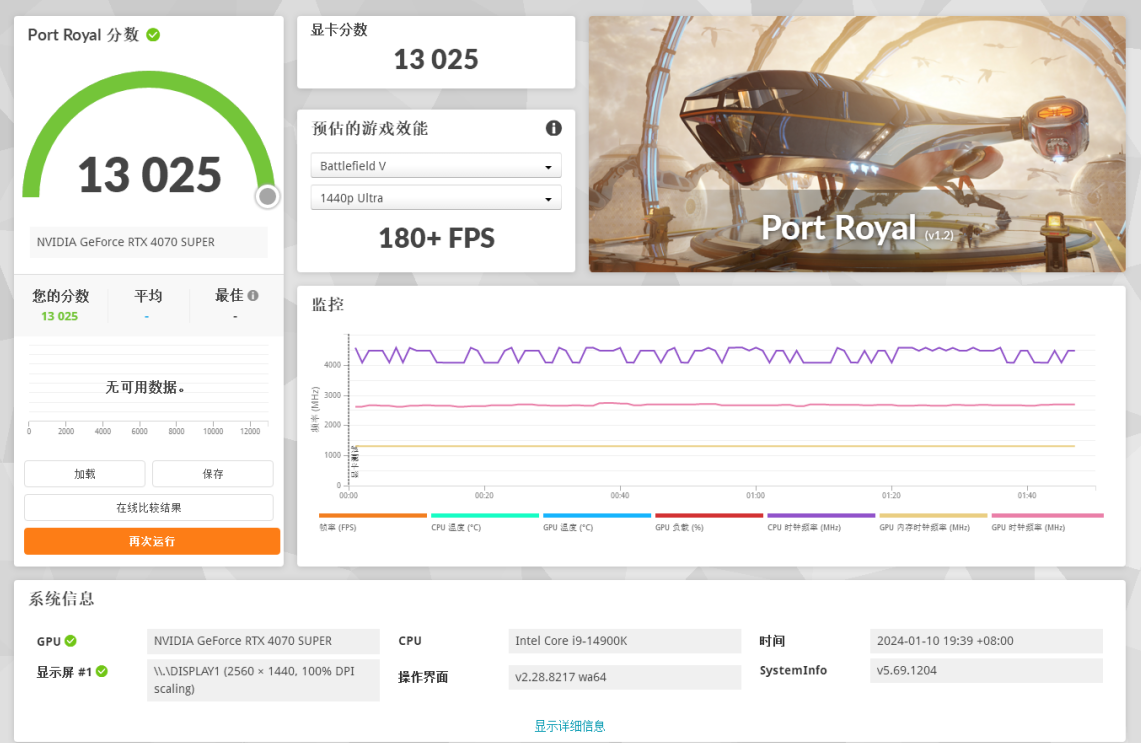This screenshot has height=743, width=1141.
Task: Toggle the orange 帧率 (FPS) legend series
Action: tap(373, 522)
